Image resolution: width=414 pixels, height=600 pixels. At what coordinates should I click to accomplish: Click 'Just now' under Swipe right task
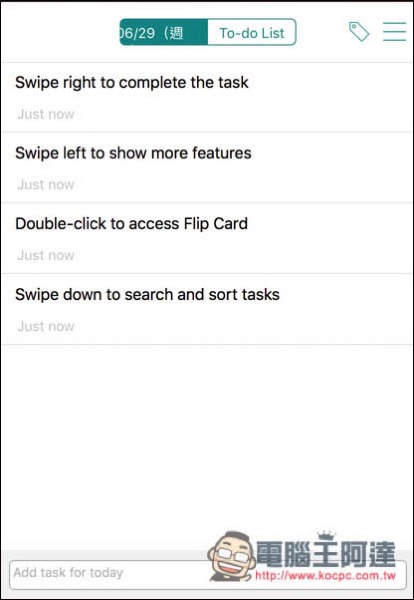(46, 114)
